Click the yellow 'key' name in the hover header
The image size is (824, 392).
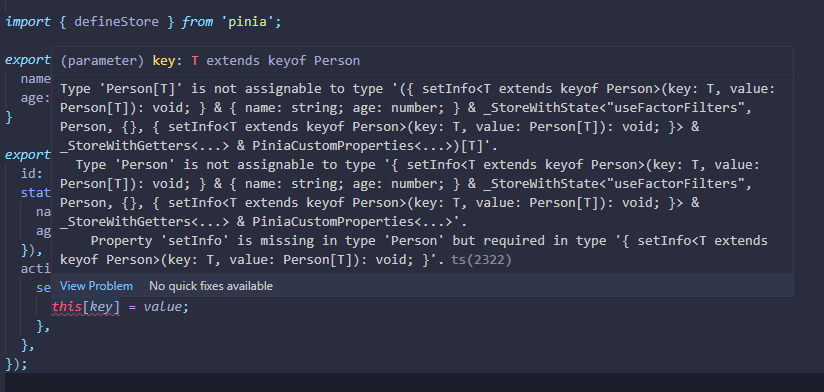(163, 61)
